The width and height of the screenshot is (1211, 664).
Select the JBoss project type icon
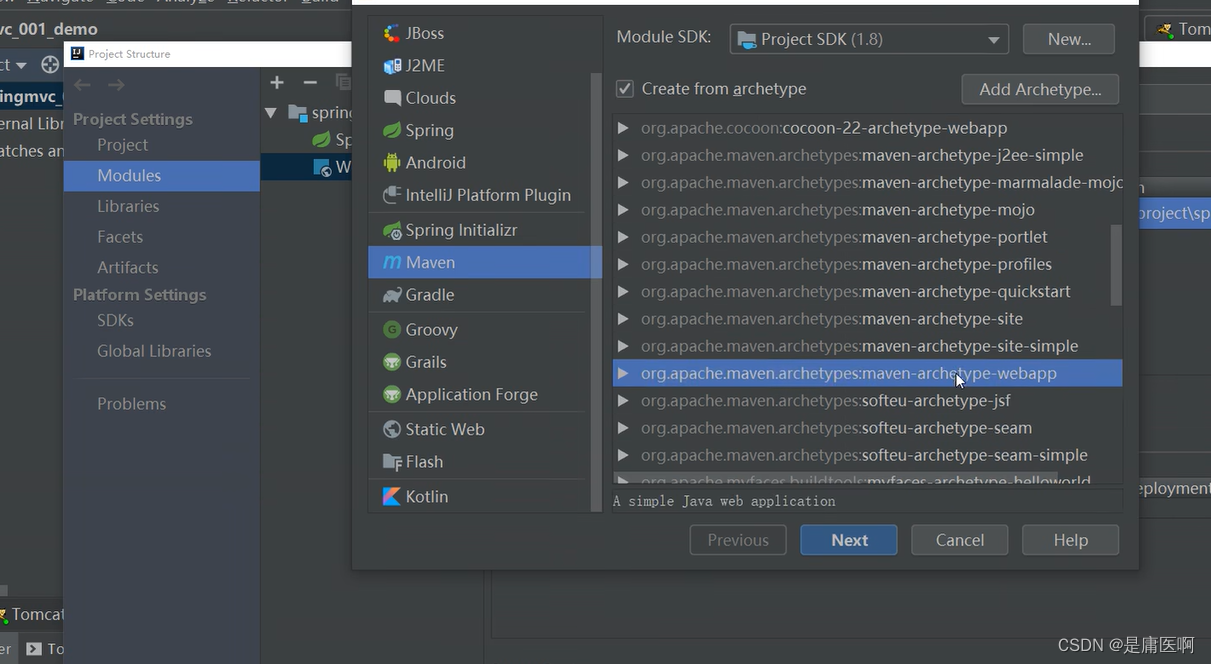coord(392,33)
